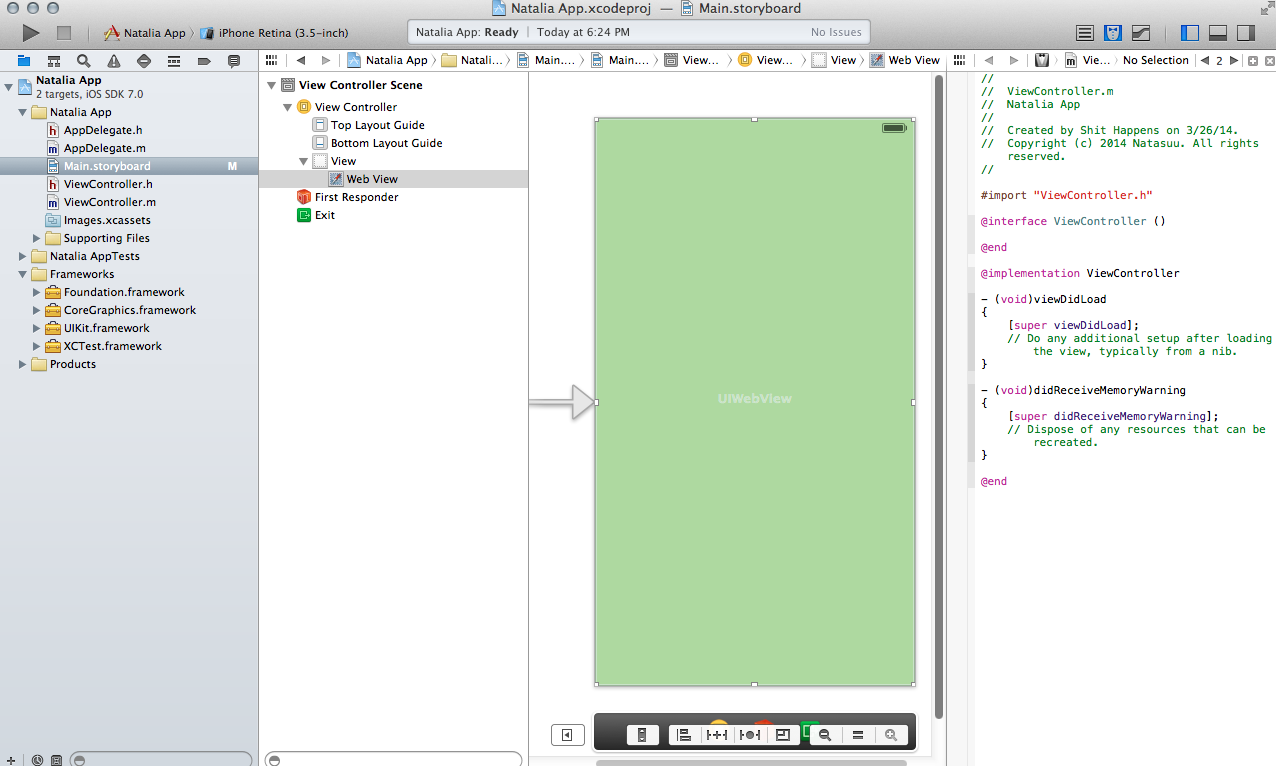Click the Resolve Auto Layout Issues button

pyautogui.click(x=749, y=735)
